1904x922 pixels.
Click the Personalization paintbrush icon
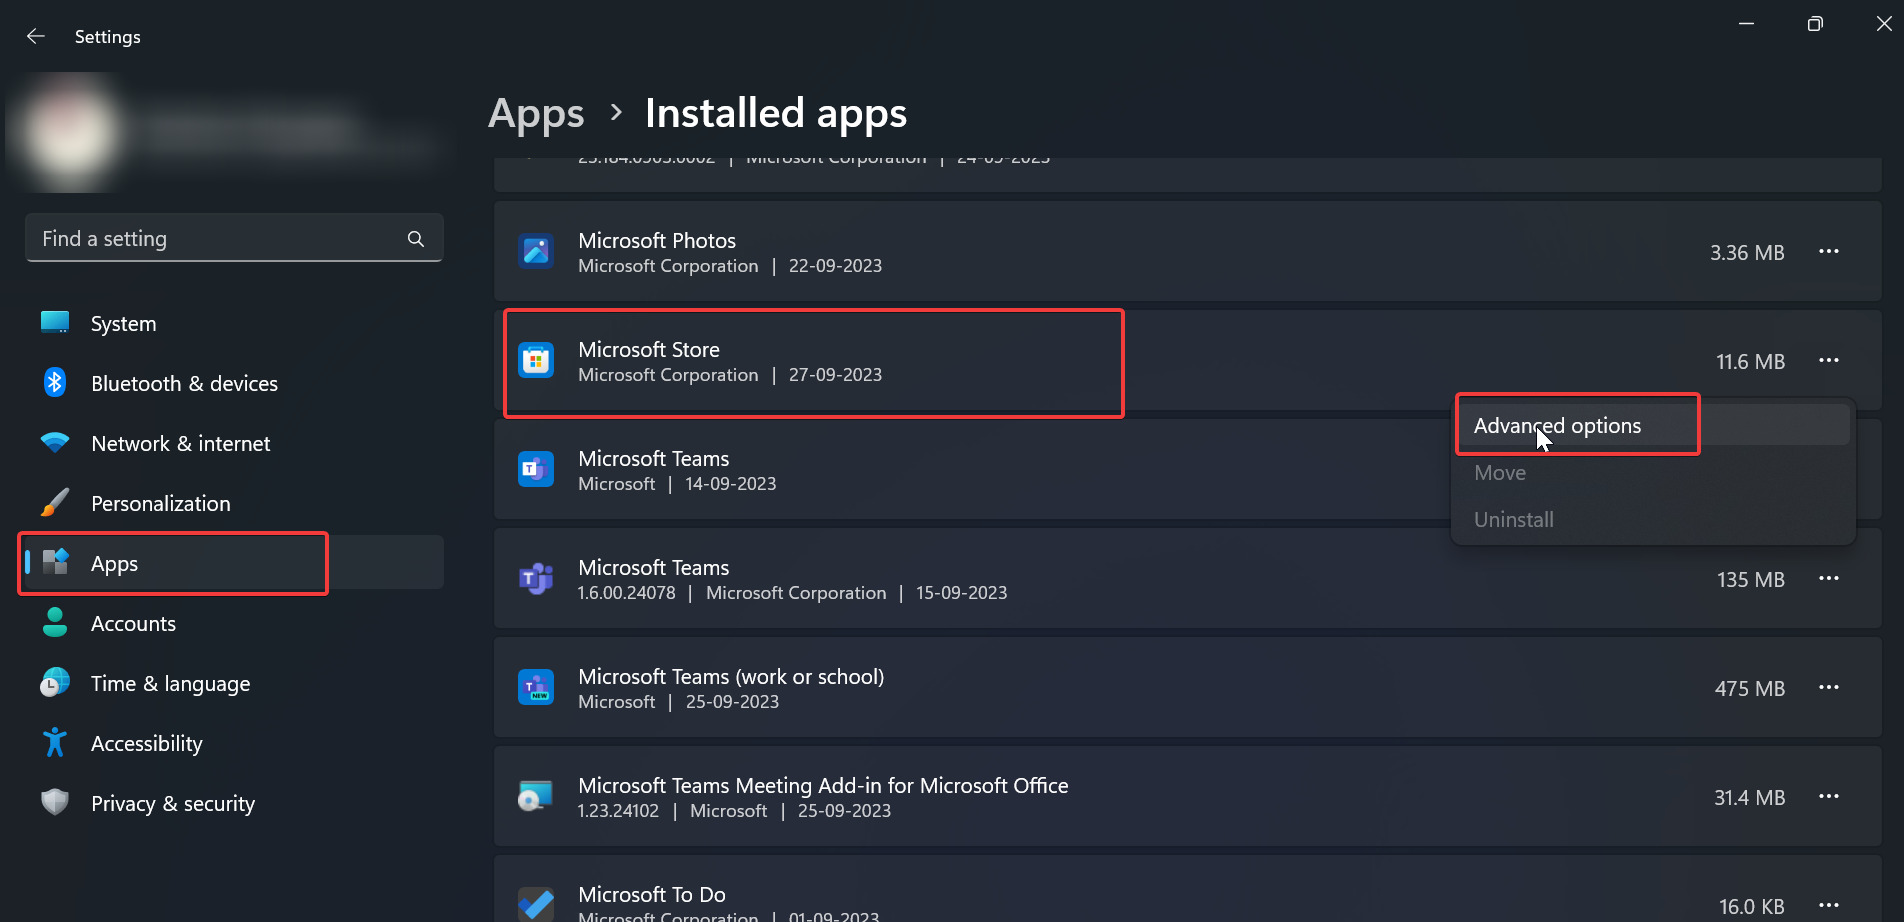click(55, 502)
